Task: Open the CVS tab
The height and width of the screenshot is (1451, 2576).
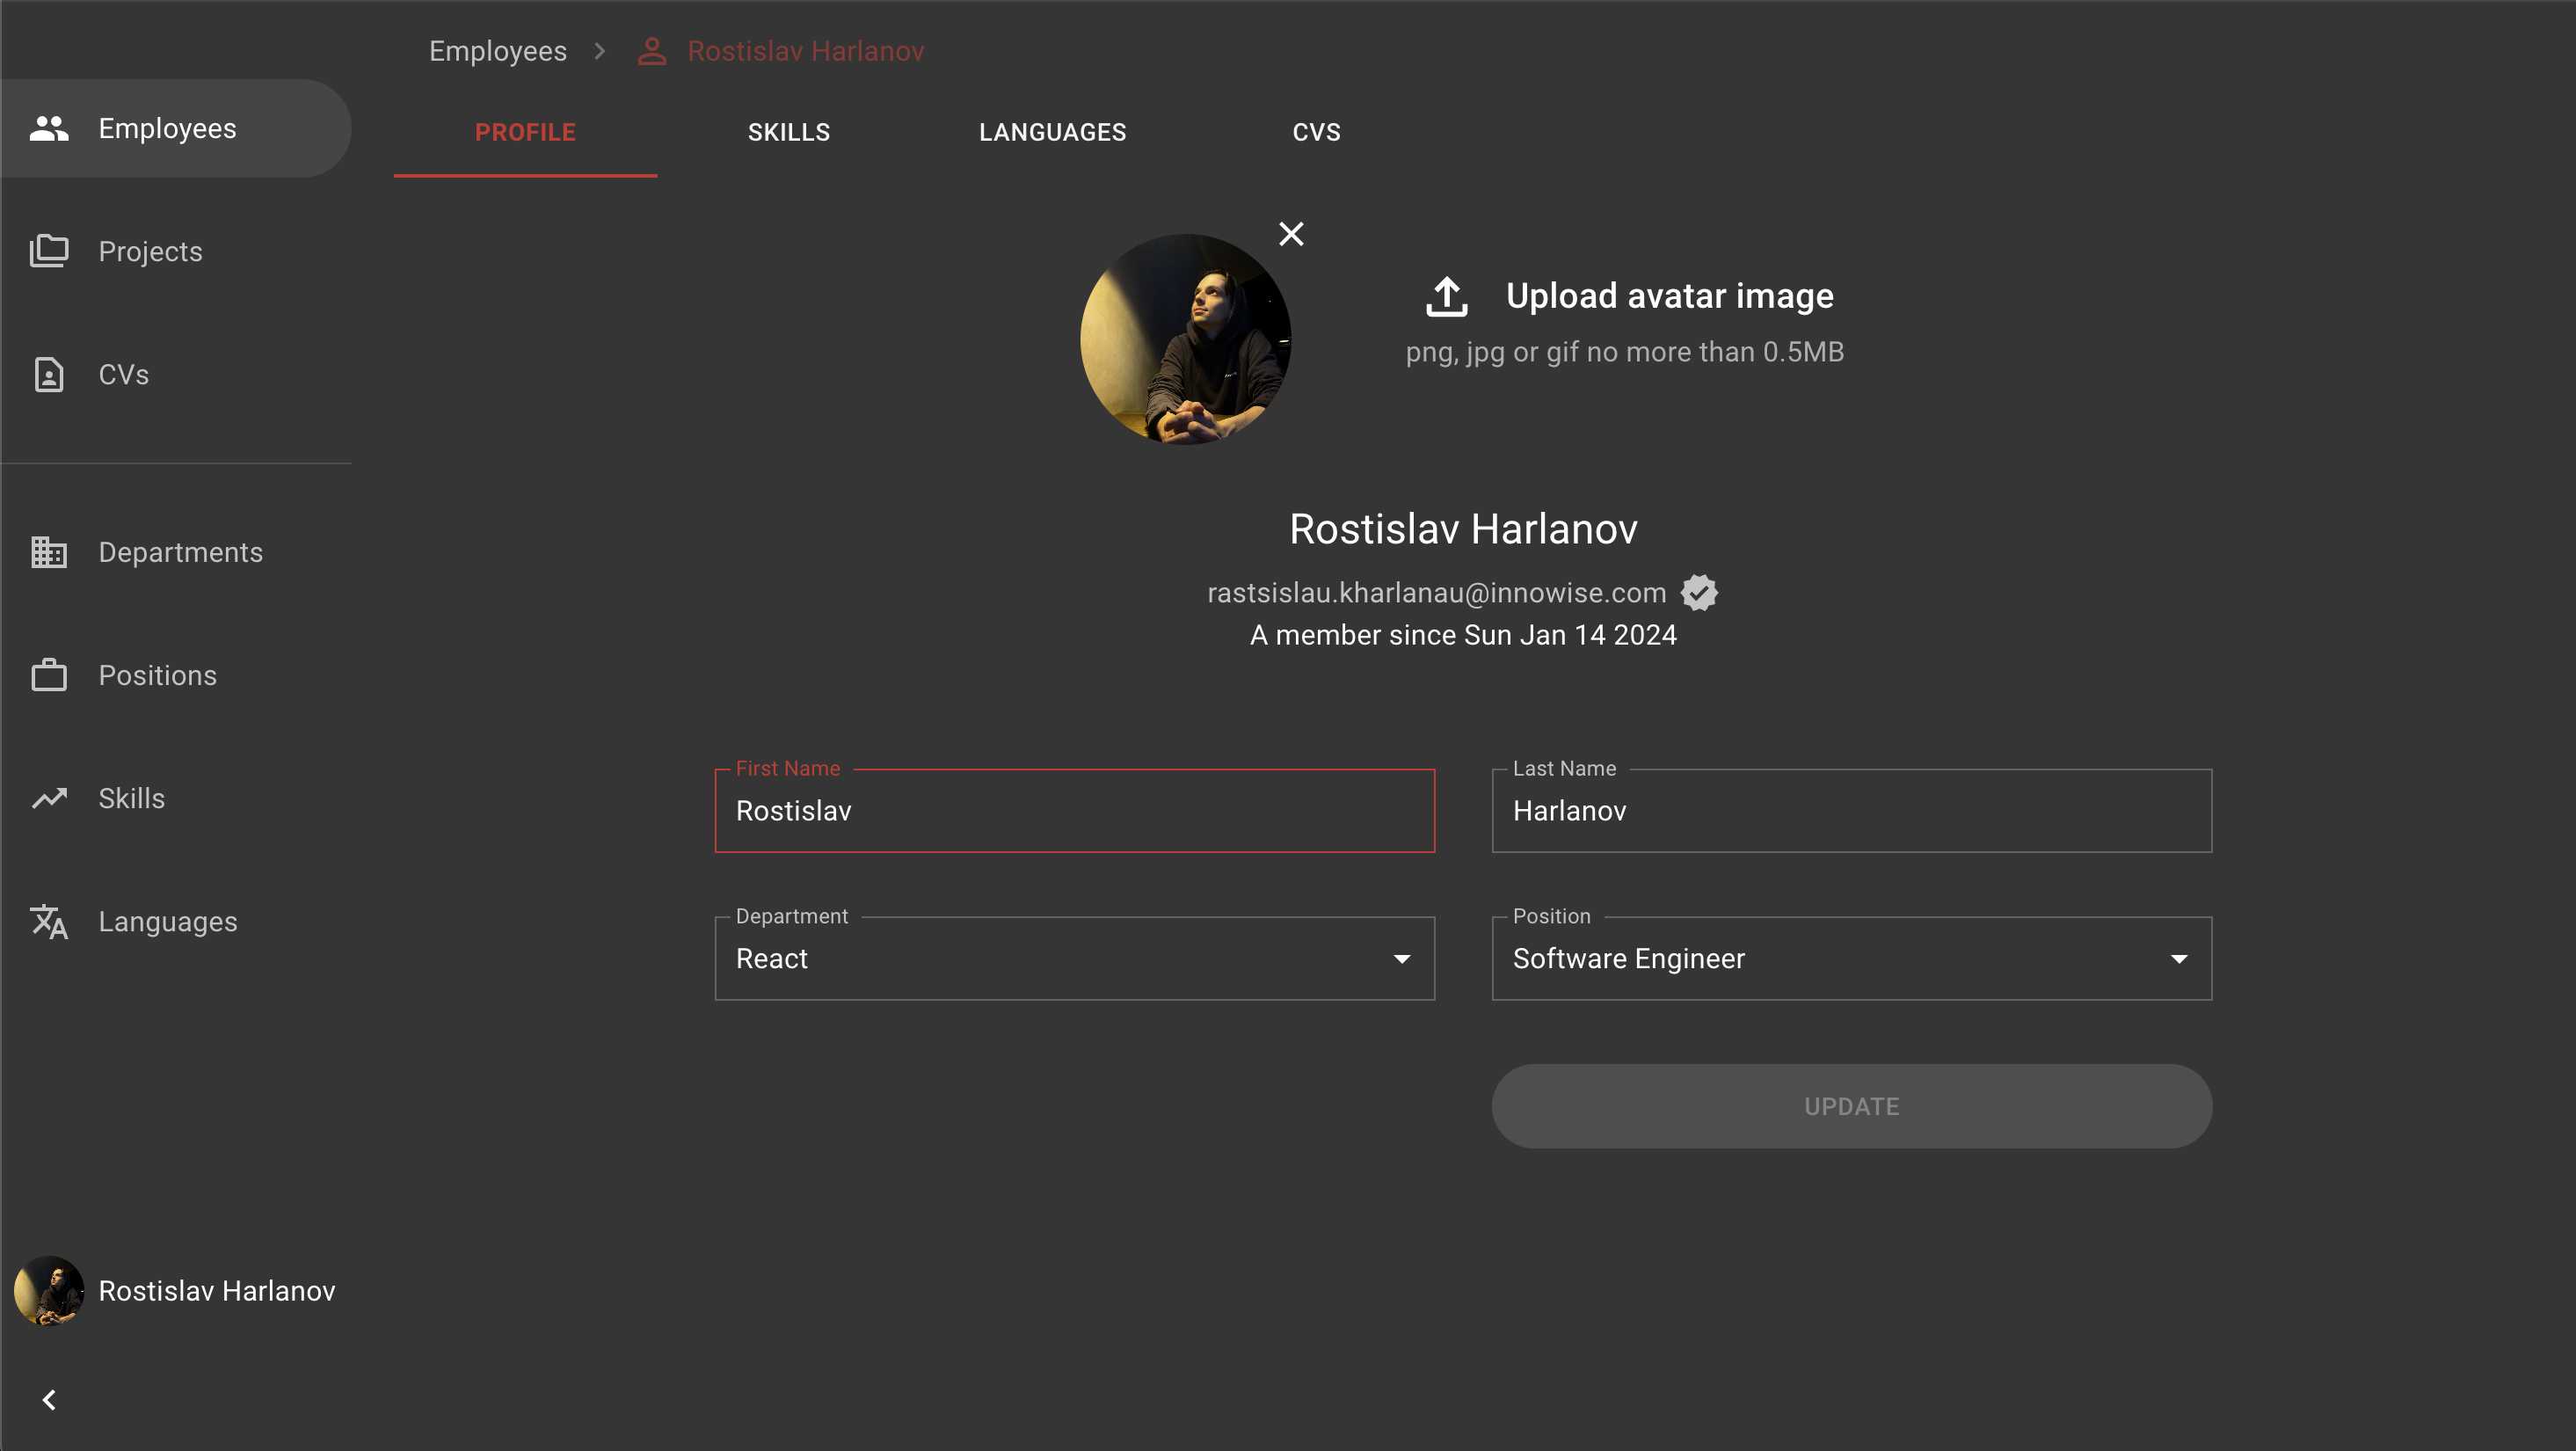Action: (x=1316, y=132)
